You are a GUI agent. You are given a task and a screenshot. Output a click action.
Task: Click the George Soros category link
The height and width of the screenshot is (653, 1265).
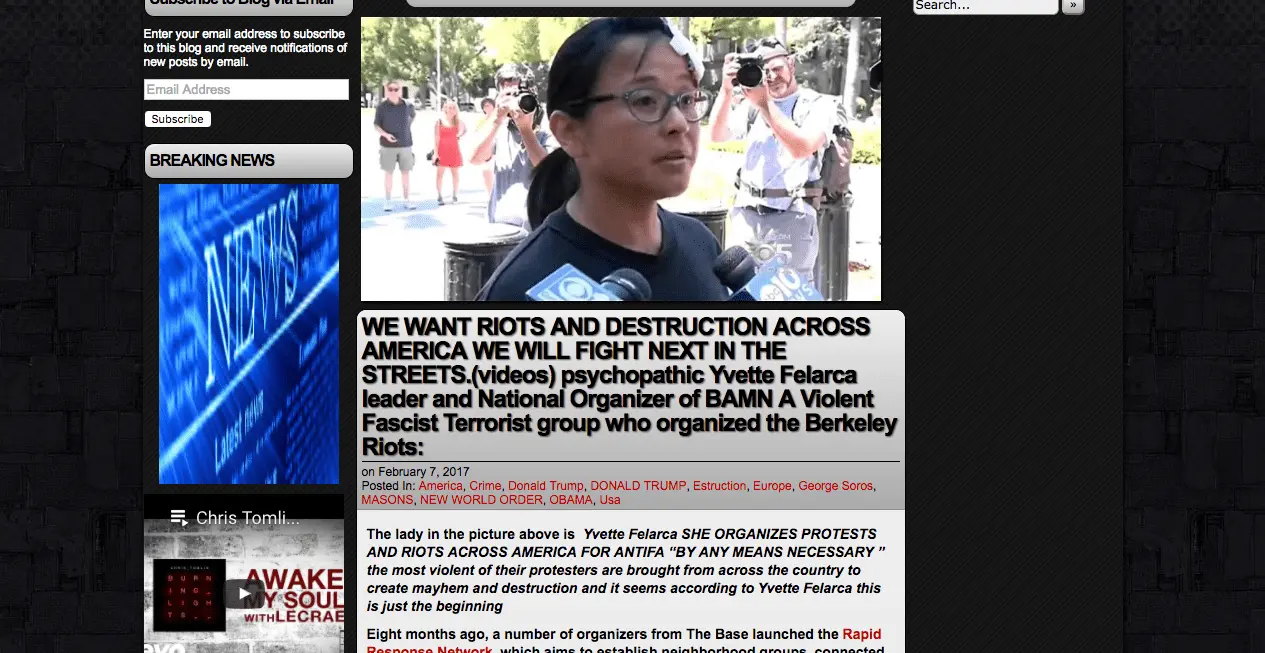[x=835, y=486]
